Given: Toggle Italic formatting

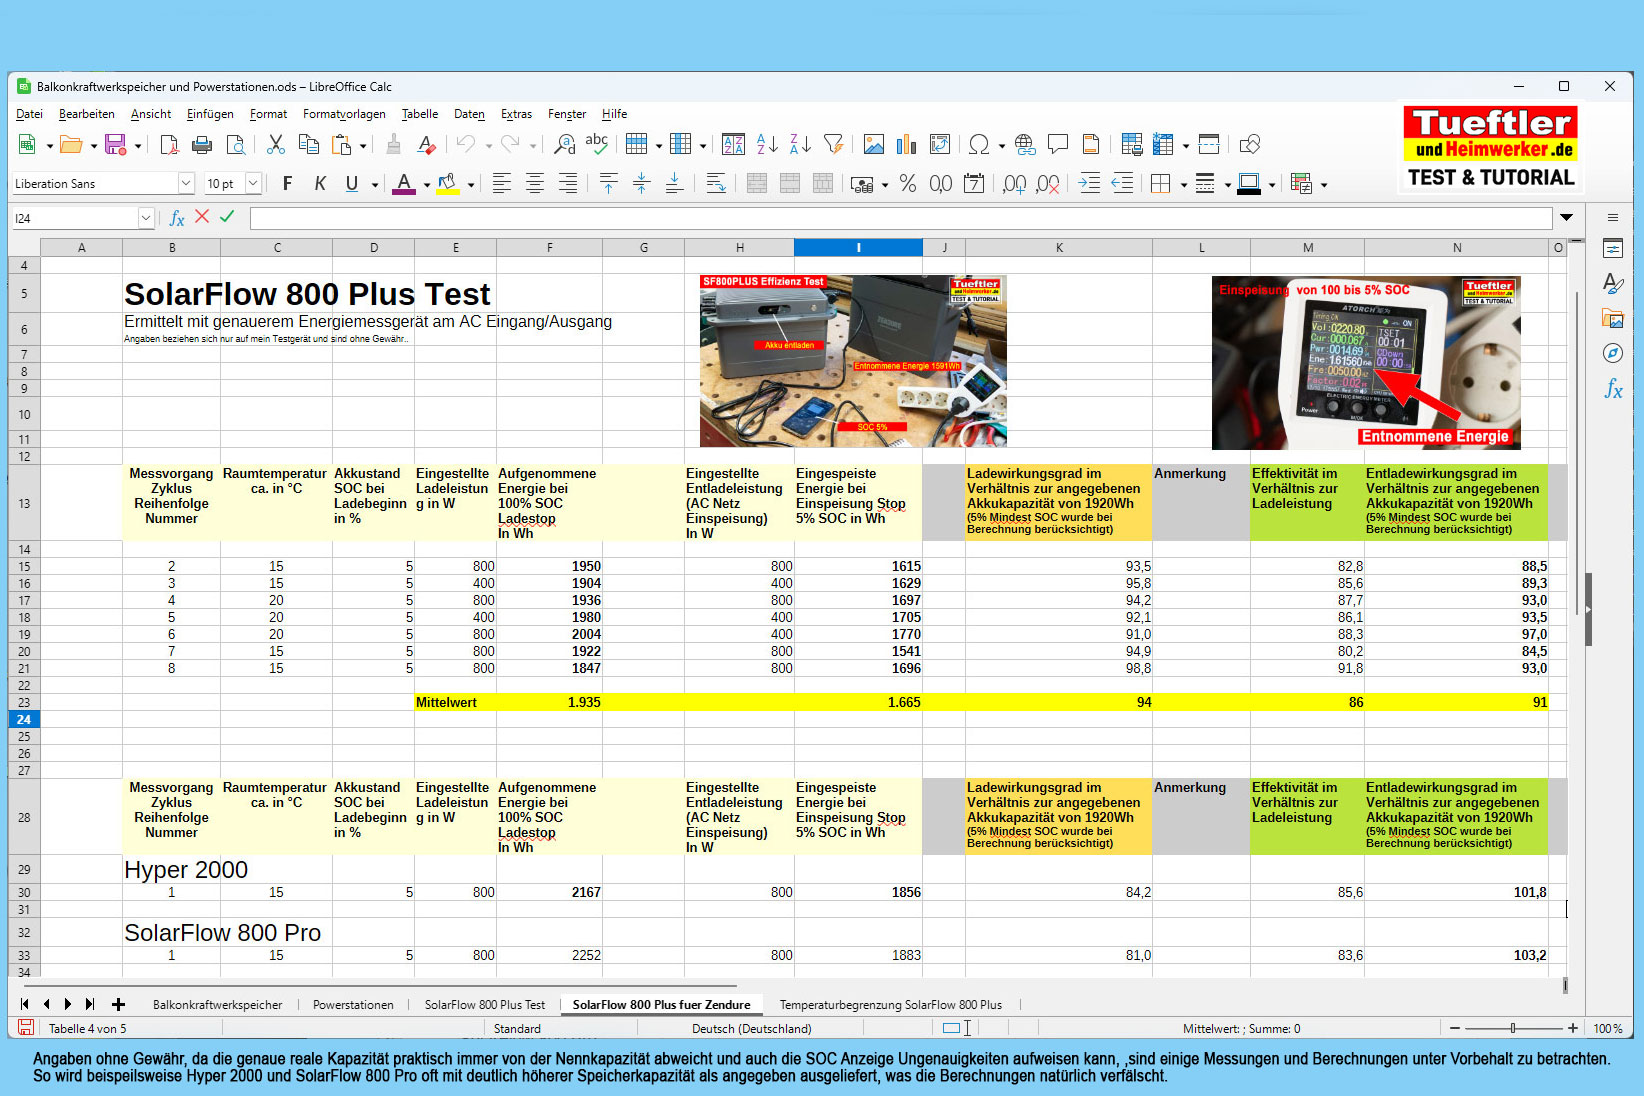Looking at the screenshot, I should (x=320, y=184).
